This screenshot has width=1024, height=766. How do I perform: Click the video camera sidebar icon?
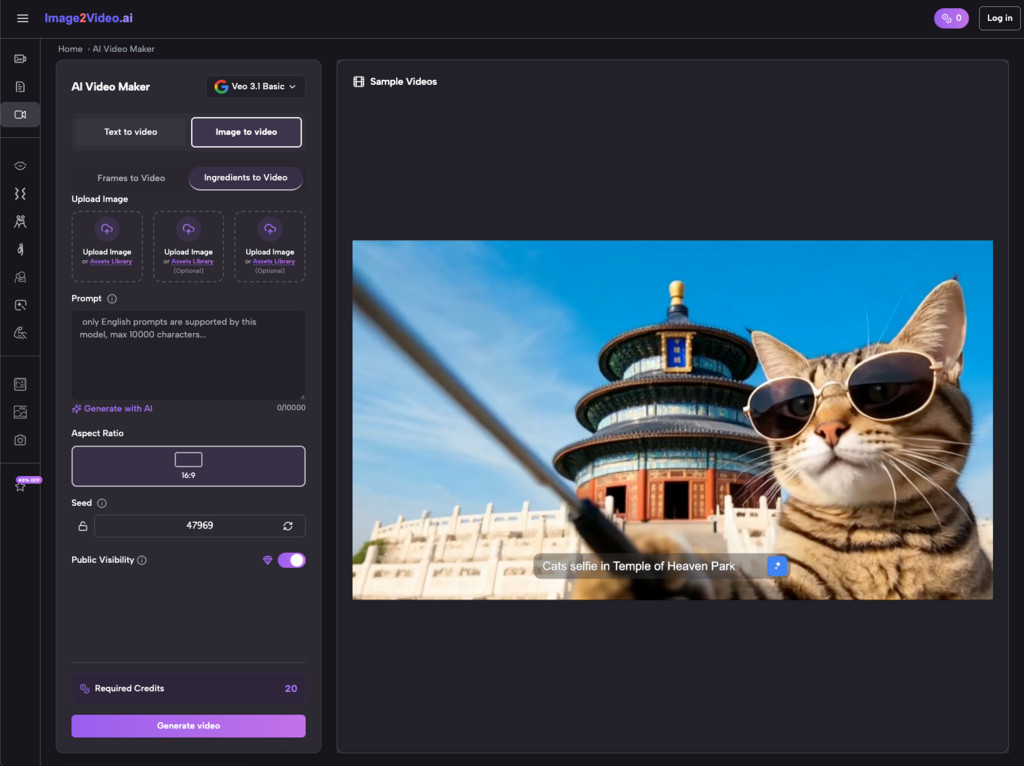tap(20, 115)
